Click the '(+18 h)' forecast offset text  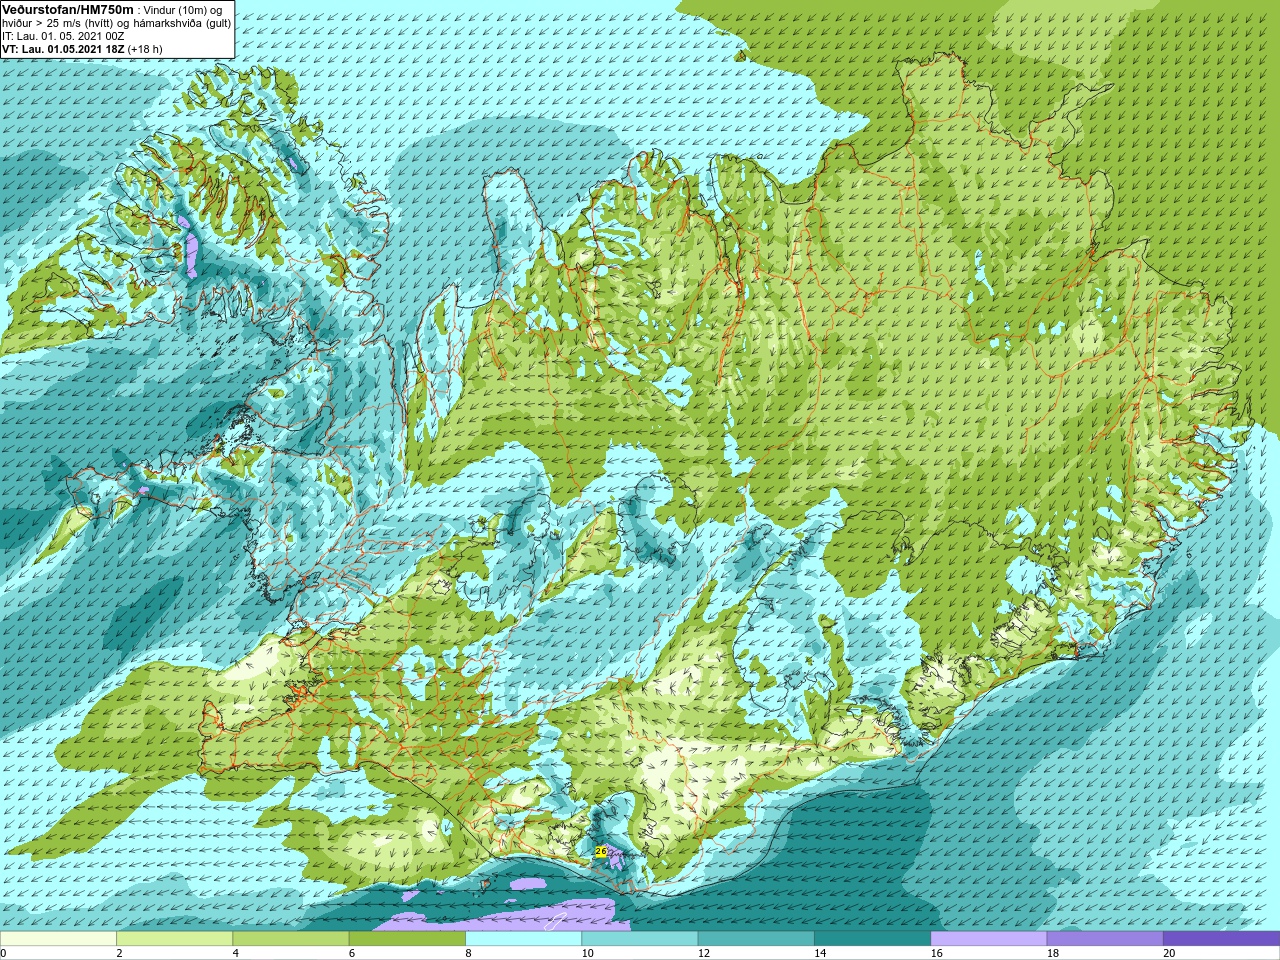pos(145,49)
